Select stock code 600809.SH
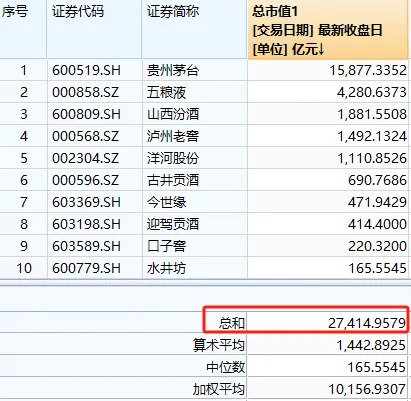The height and width of the screenshot is (401, 411). tap(86, 114)
